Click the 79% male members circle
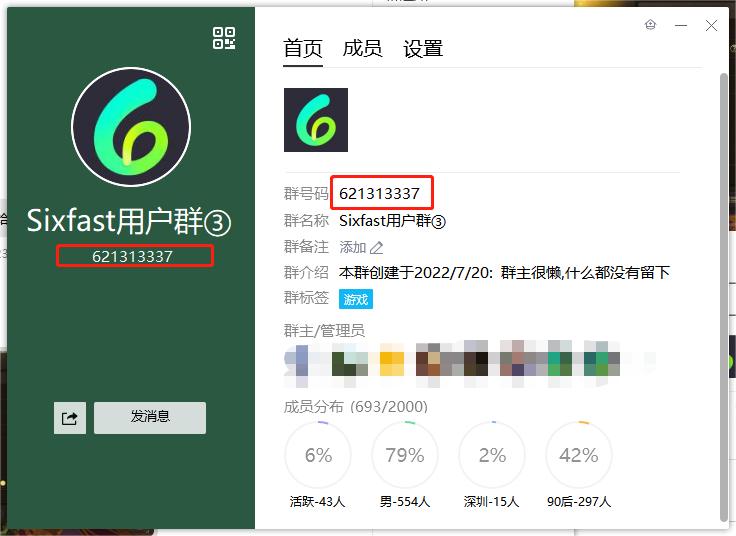This screenshot has height=536, width=736. [x=405, y=456]
